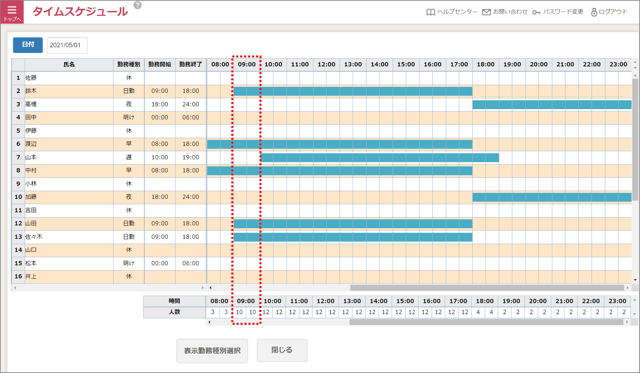
Task: Click the name 高橋 in row 3
Action: [x=31, y=104]
